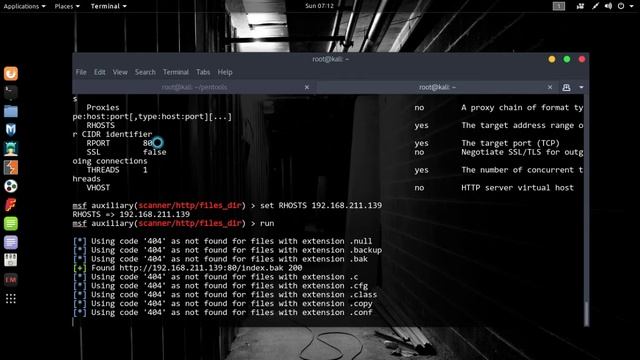Switch to the root@kali ~ tab

[437, 87]
